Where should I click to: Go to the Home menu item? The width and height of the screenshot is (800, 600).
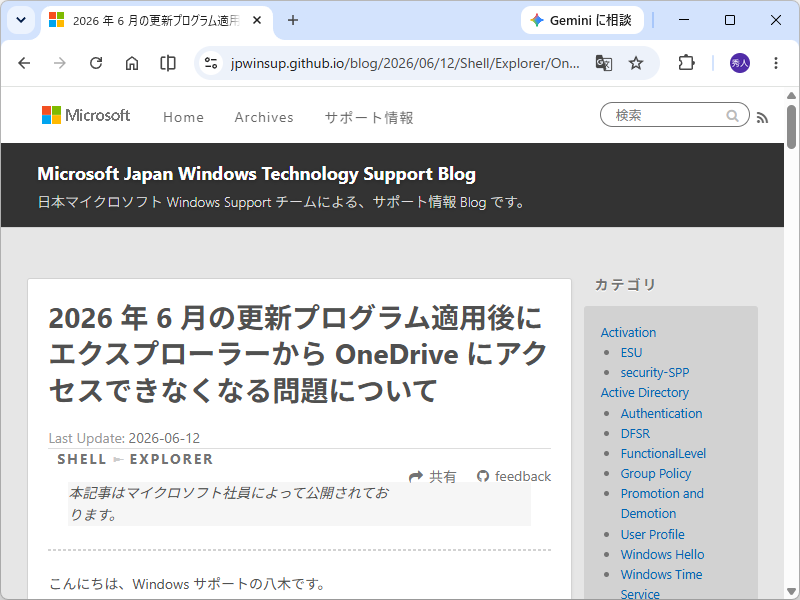(183, 117)
